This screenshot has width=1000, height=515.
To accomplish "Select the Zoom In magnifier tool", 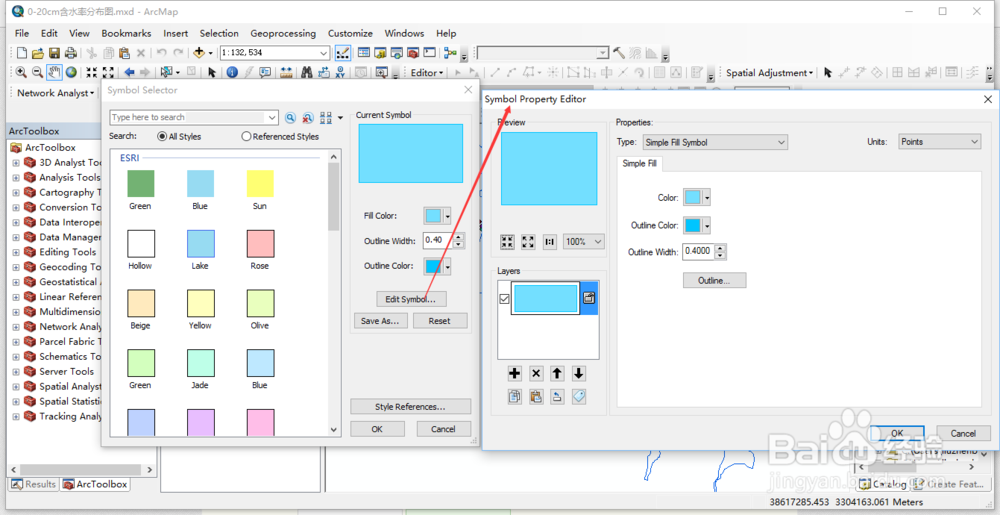I will (21, 72).
